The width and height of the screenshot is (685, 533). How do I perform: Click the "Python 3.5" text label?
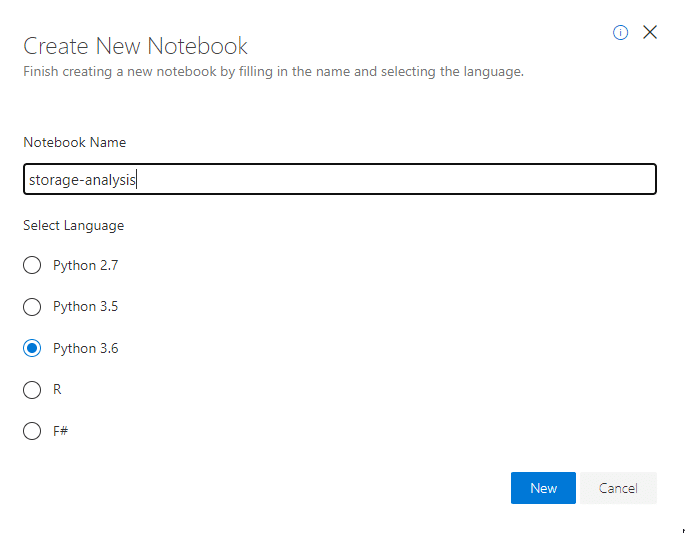86,307
